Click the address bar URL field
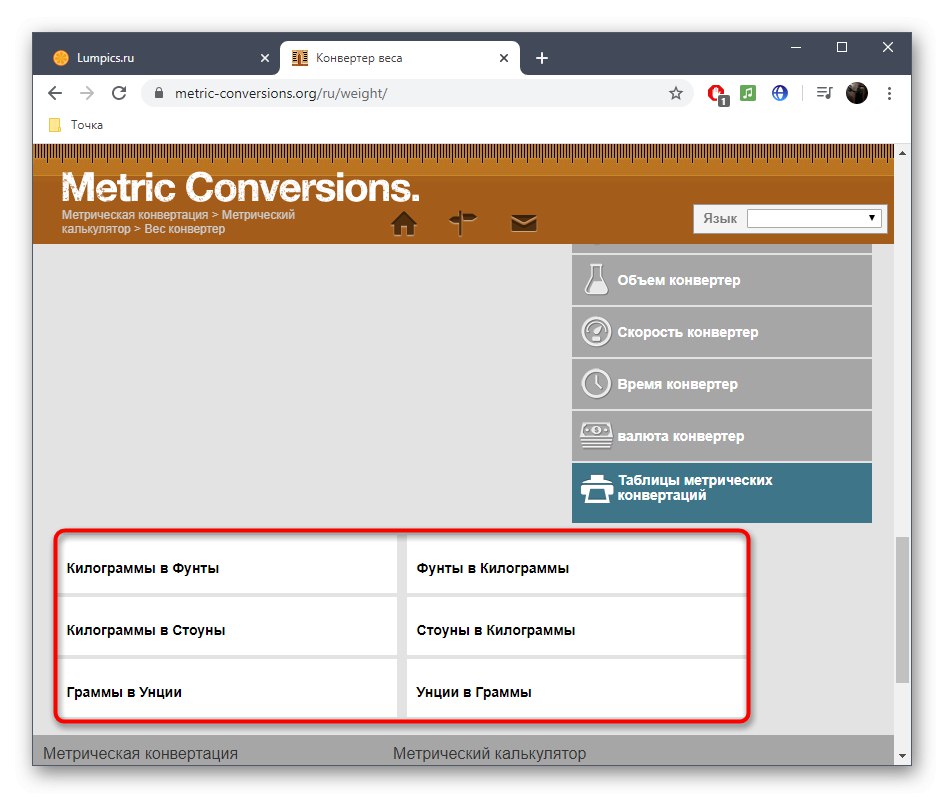 [415, 93]
